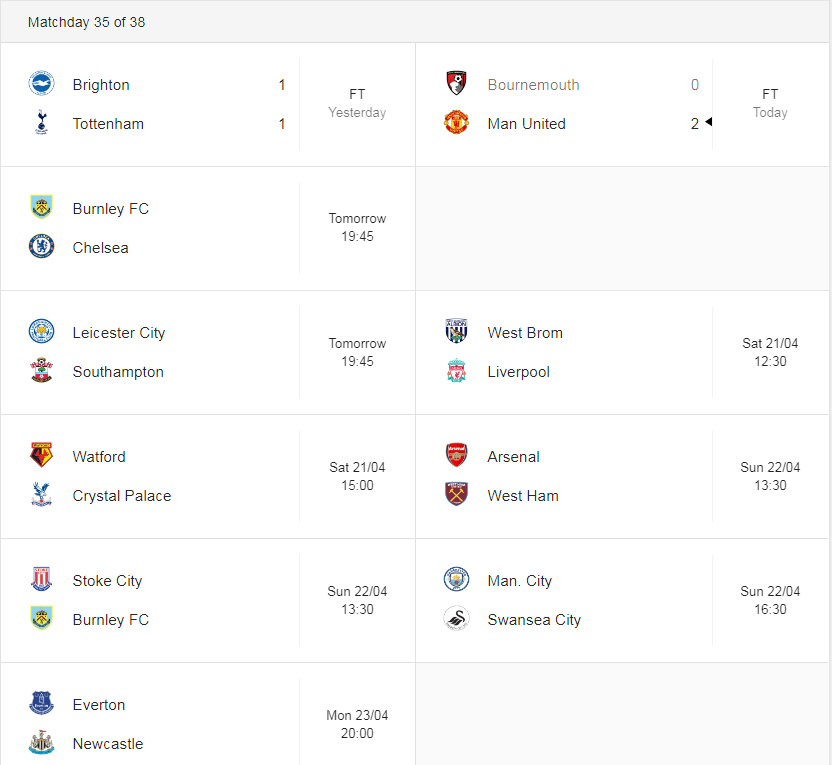The image size is (832, 765).
Task: Click the Brighton club crest
Action: click(x=41, y=83)
